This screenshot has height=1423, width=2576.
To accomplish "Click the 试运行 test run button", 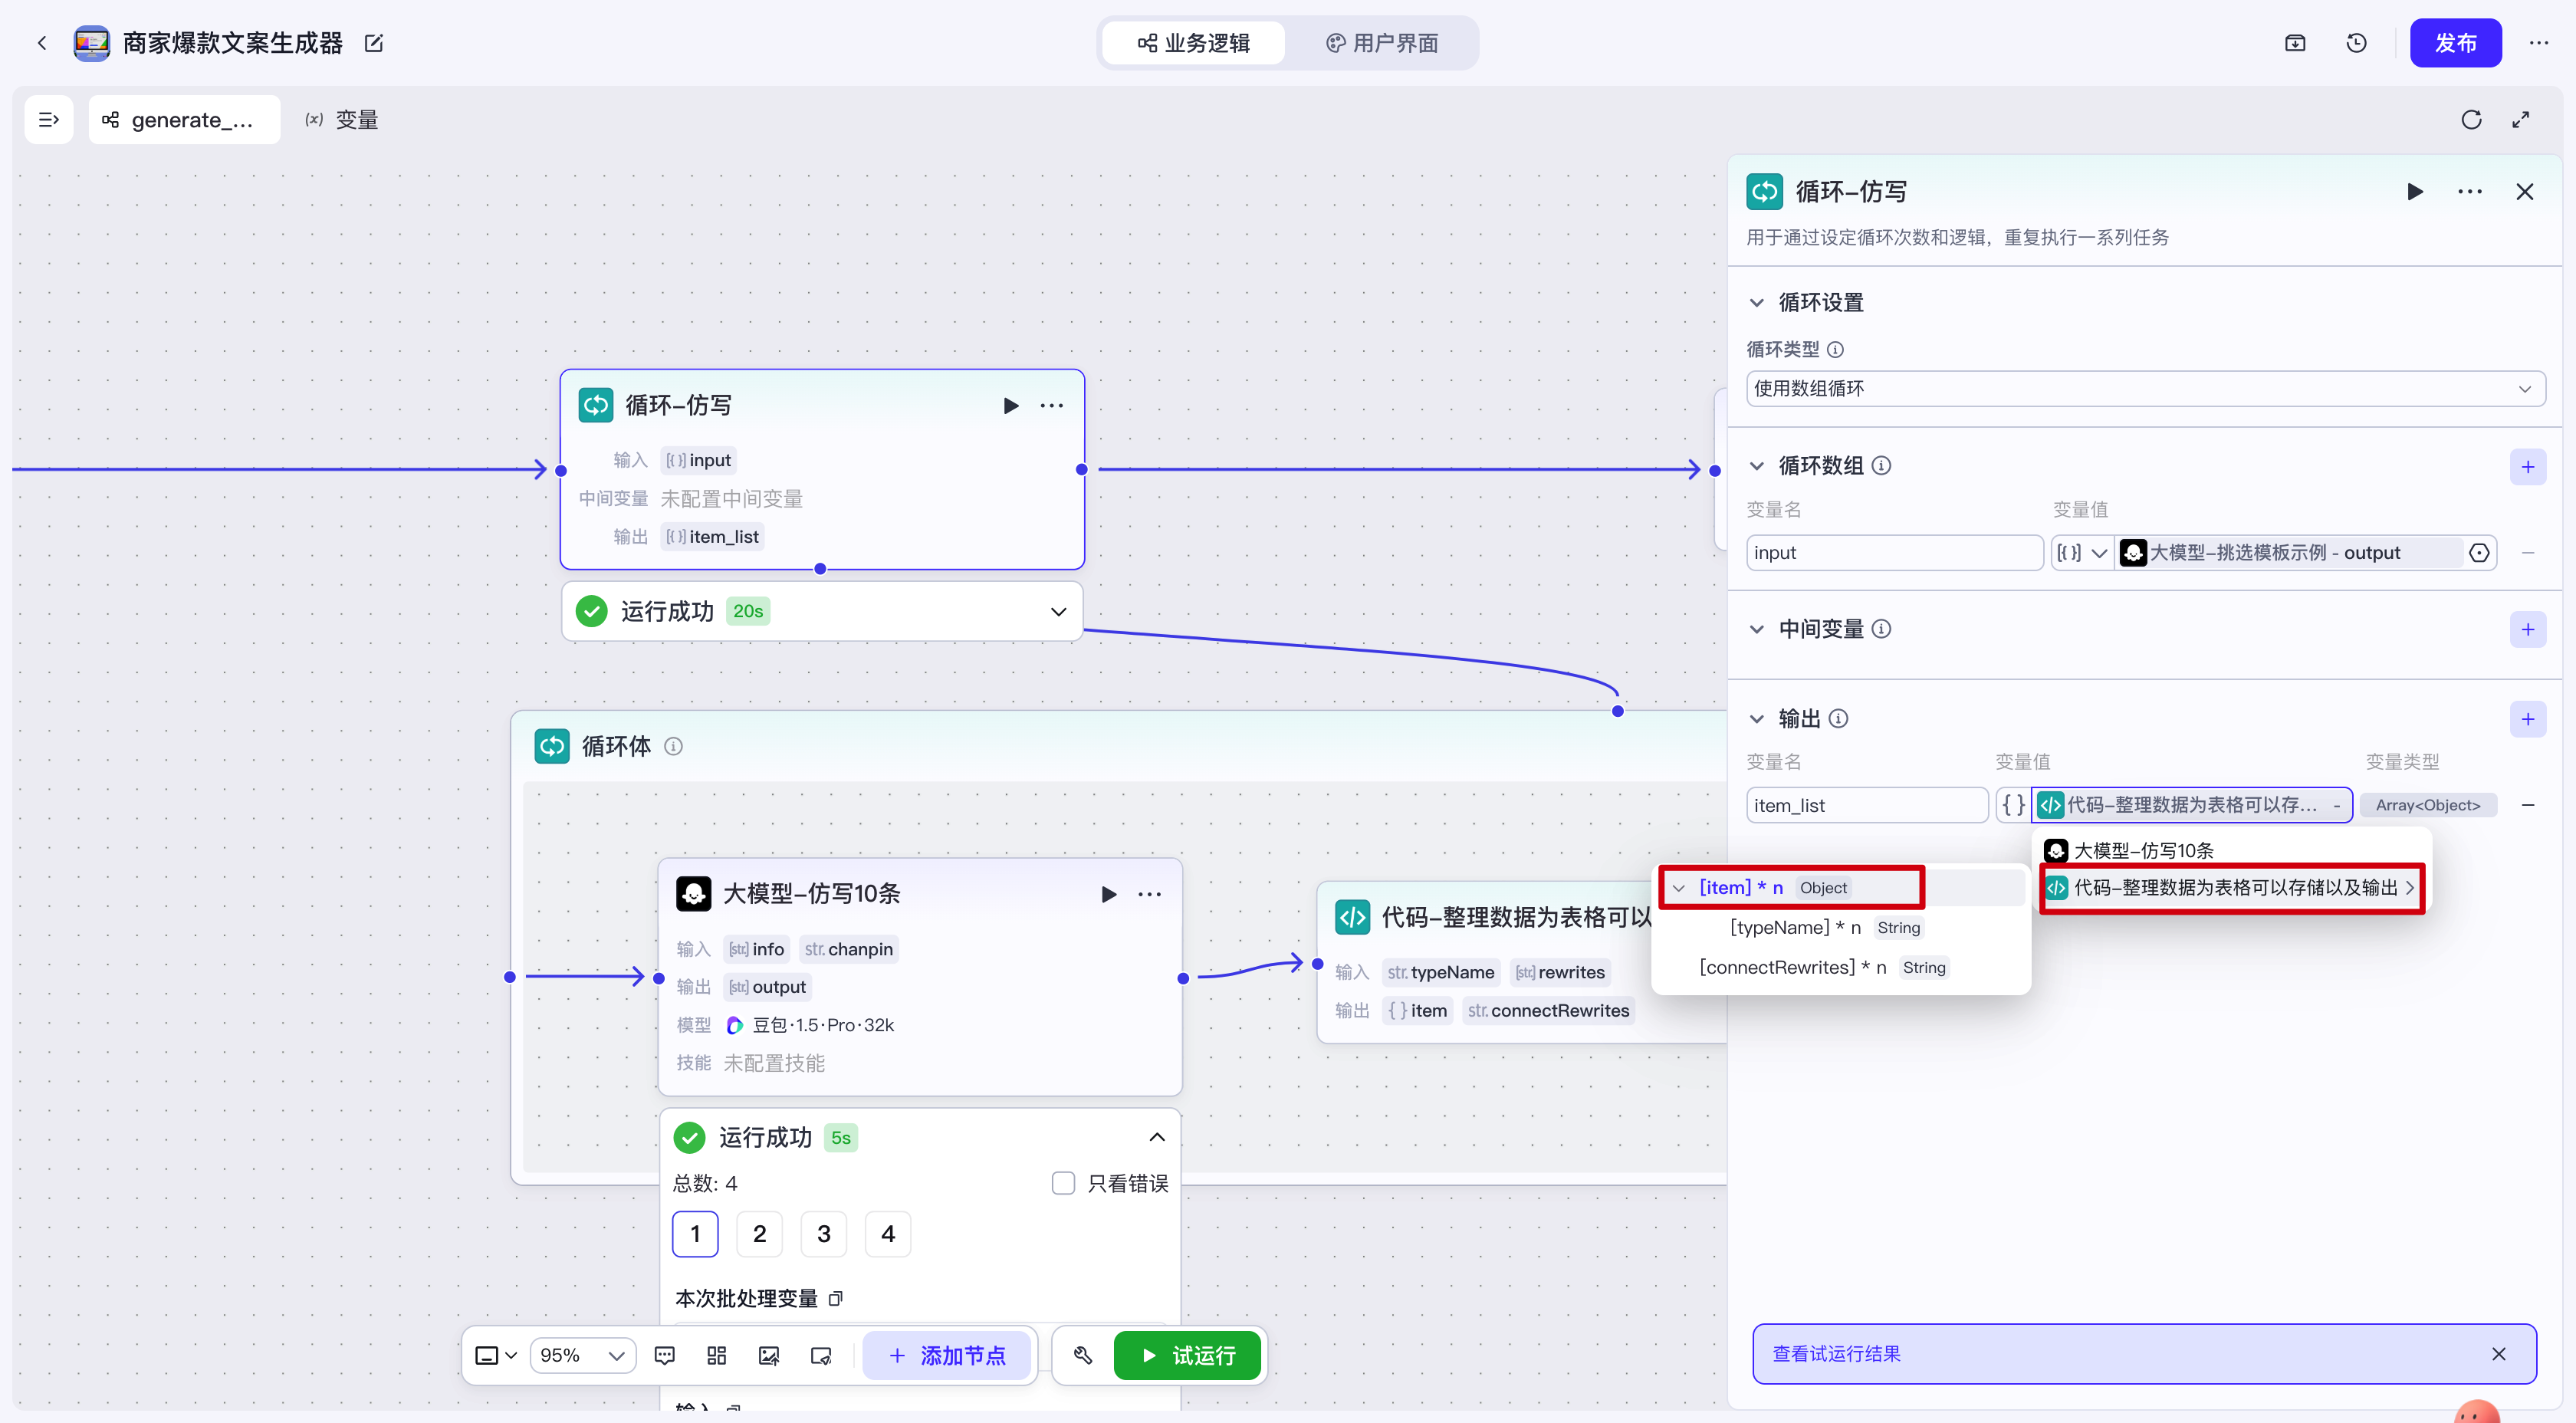I will (1187, 1356).
